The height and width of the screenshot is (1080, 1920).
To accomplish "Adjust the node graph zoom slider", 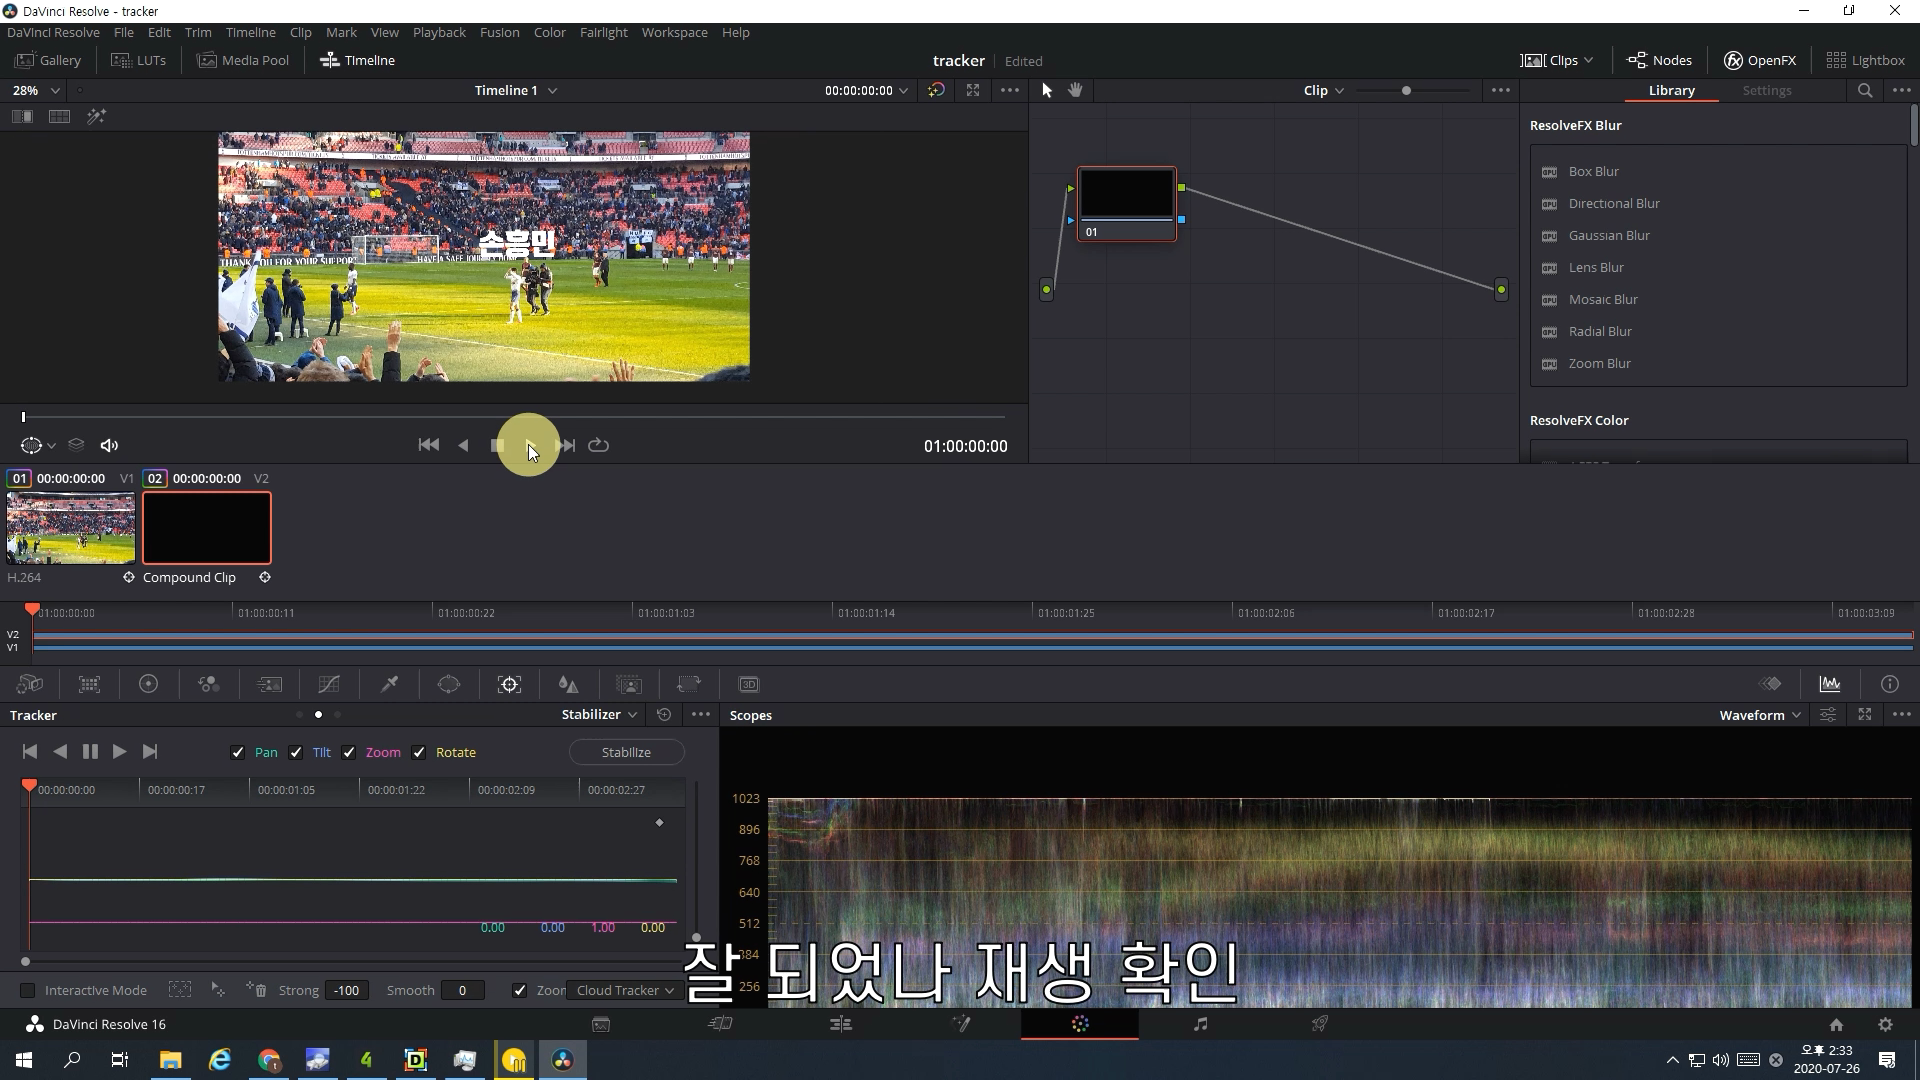I will click(1406, 90).
